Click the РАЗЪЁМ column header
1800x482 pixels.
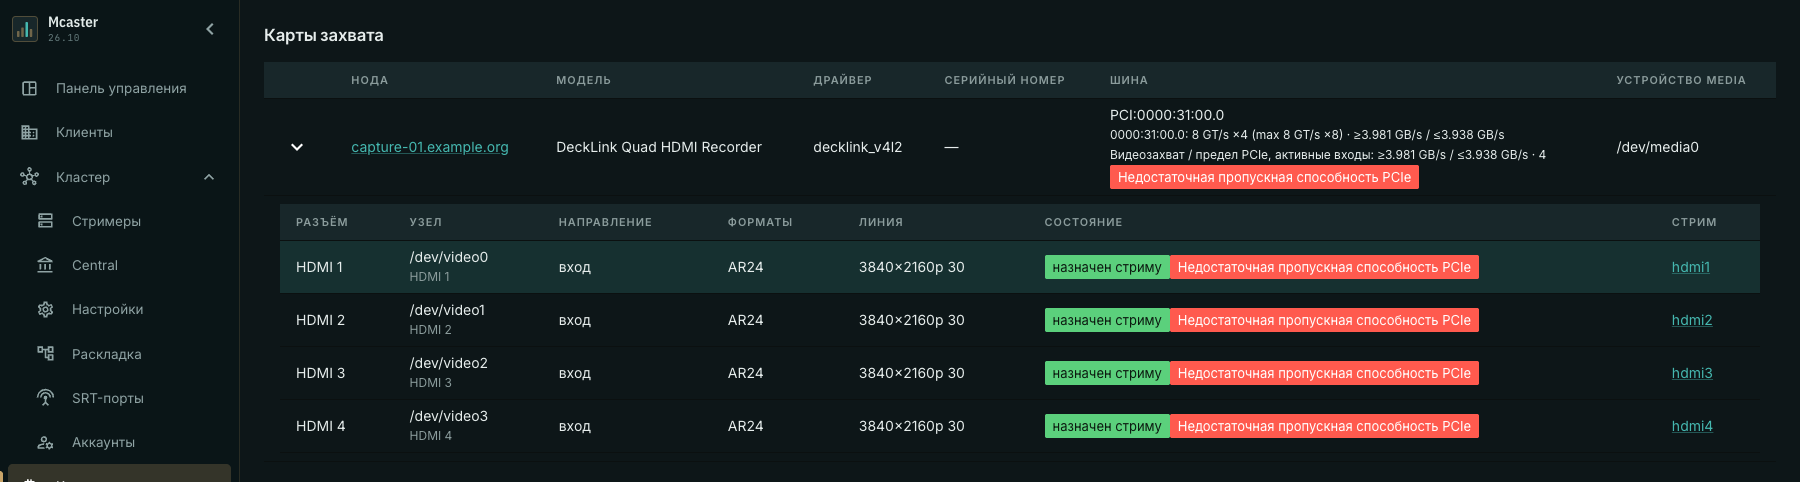pyautogui.click(x=322, y=222)
